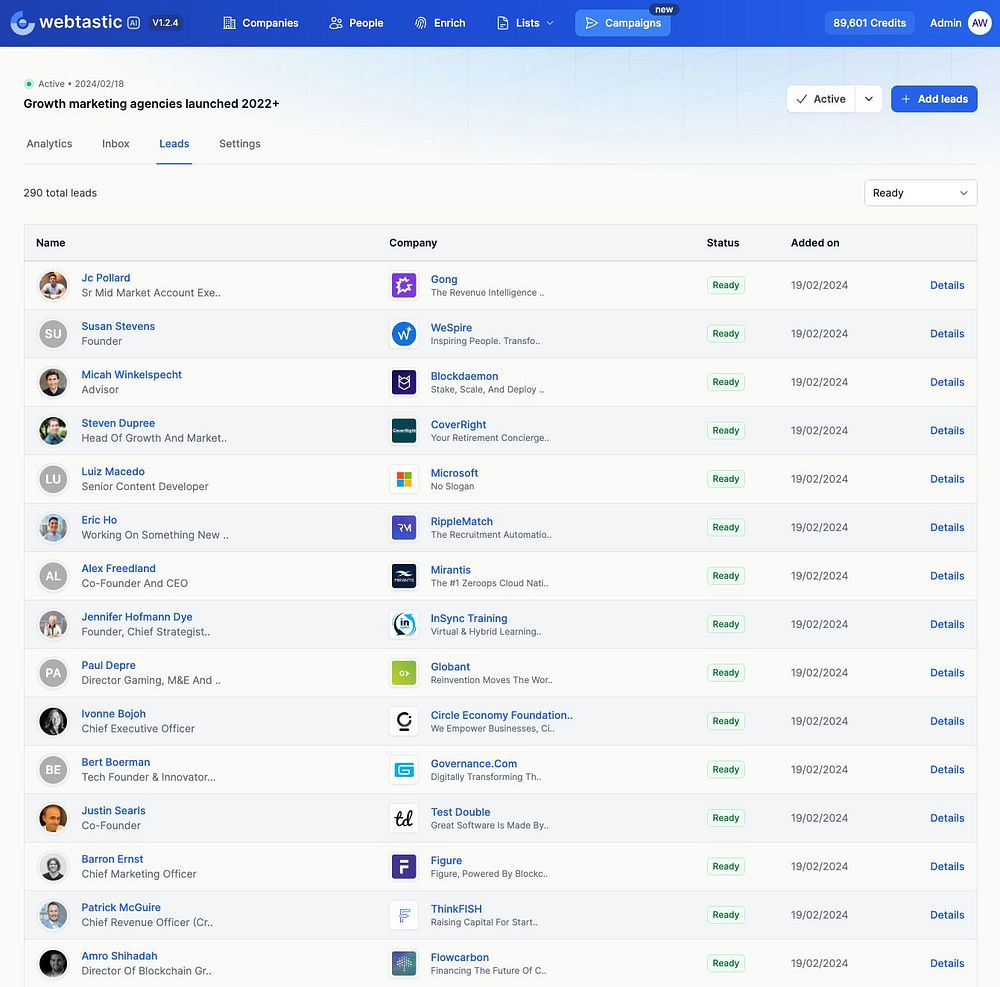The height and width of the screenshot is (987, 1000).
Task: Click the webtastic logo icon
Action: [x=22, y=23]
